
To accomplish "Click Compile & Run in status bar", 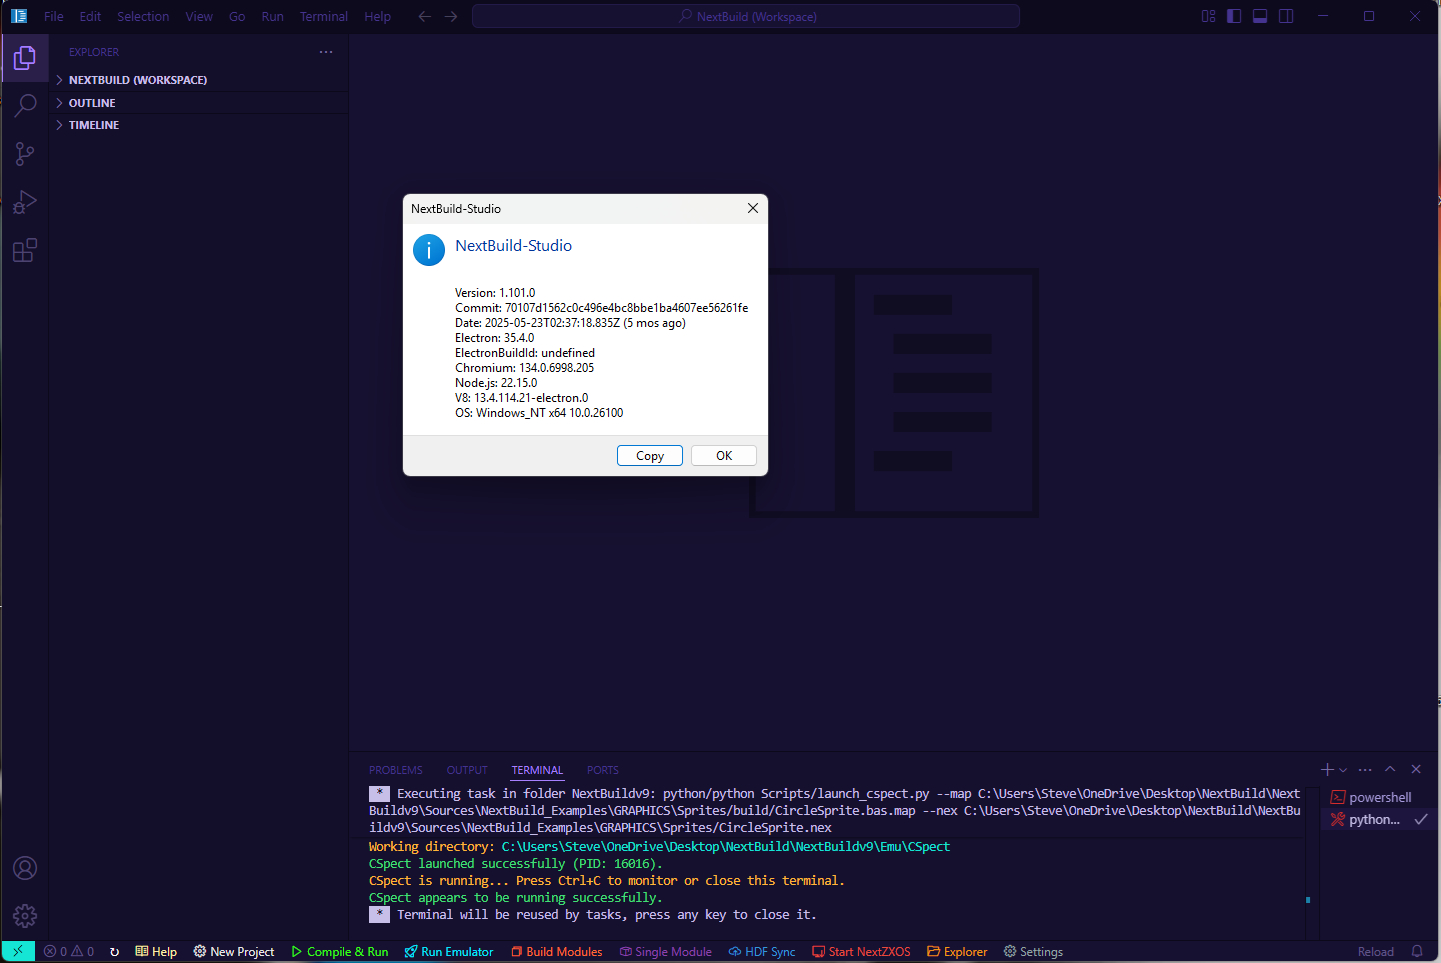I will pos(340,952).
